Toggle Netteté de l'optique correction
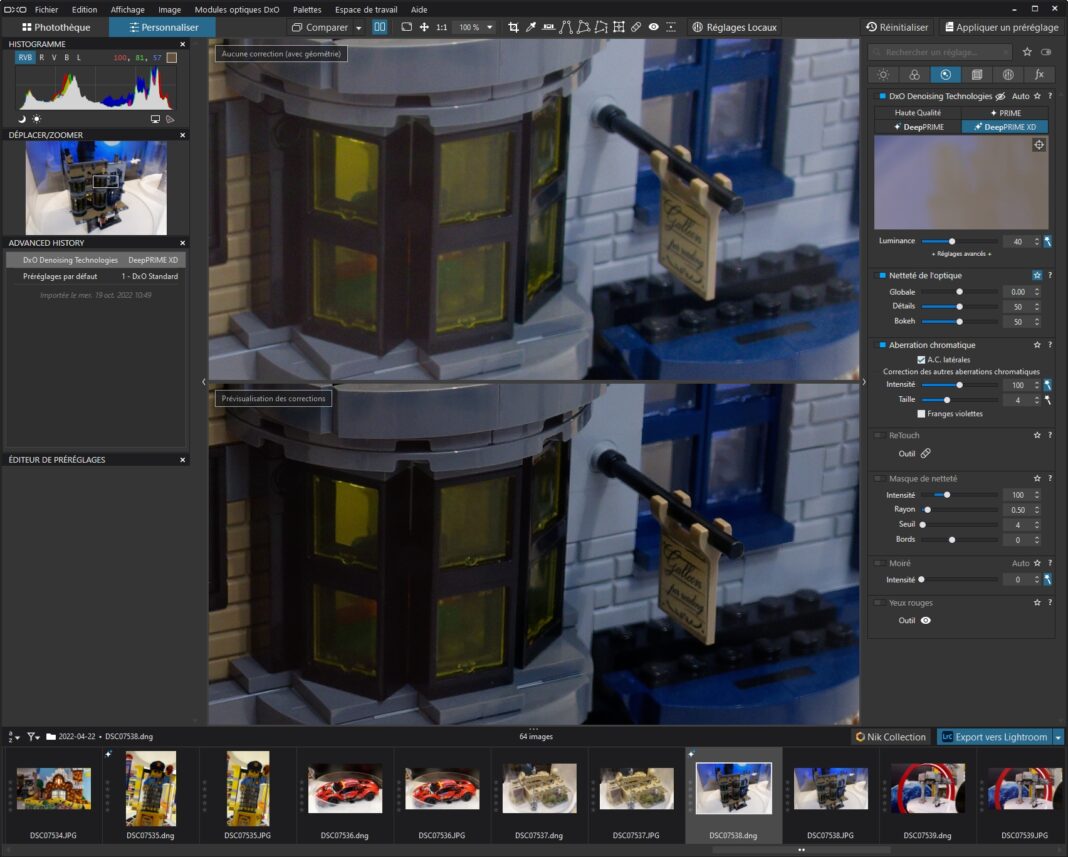 click(x=882, y=275)
